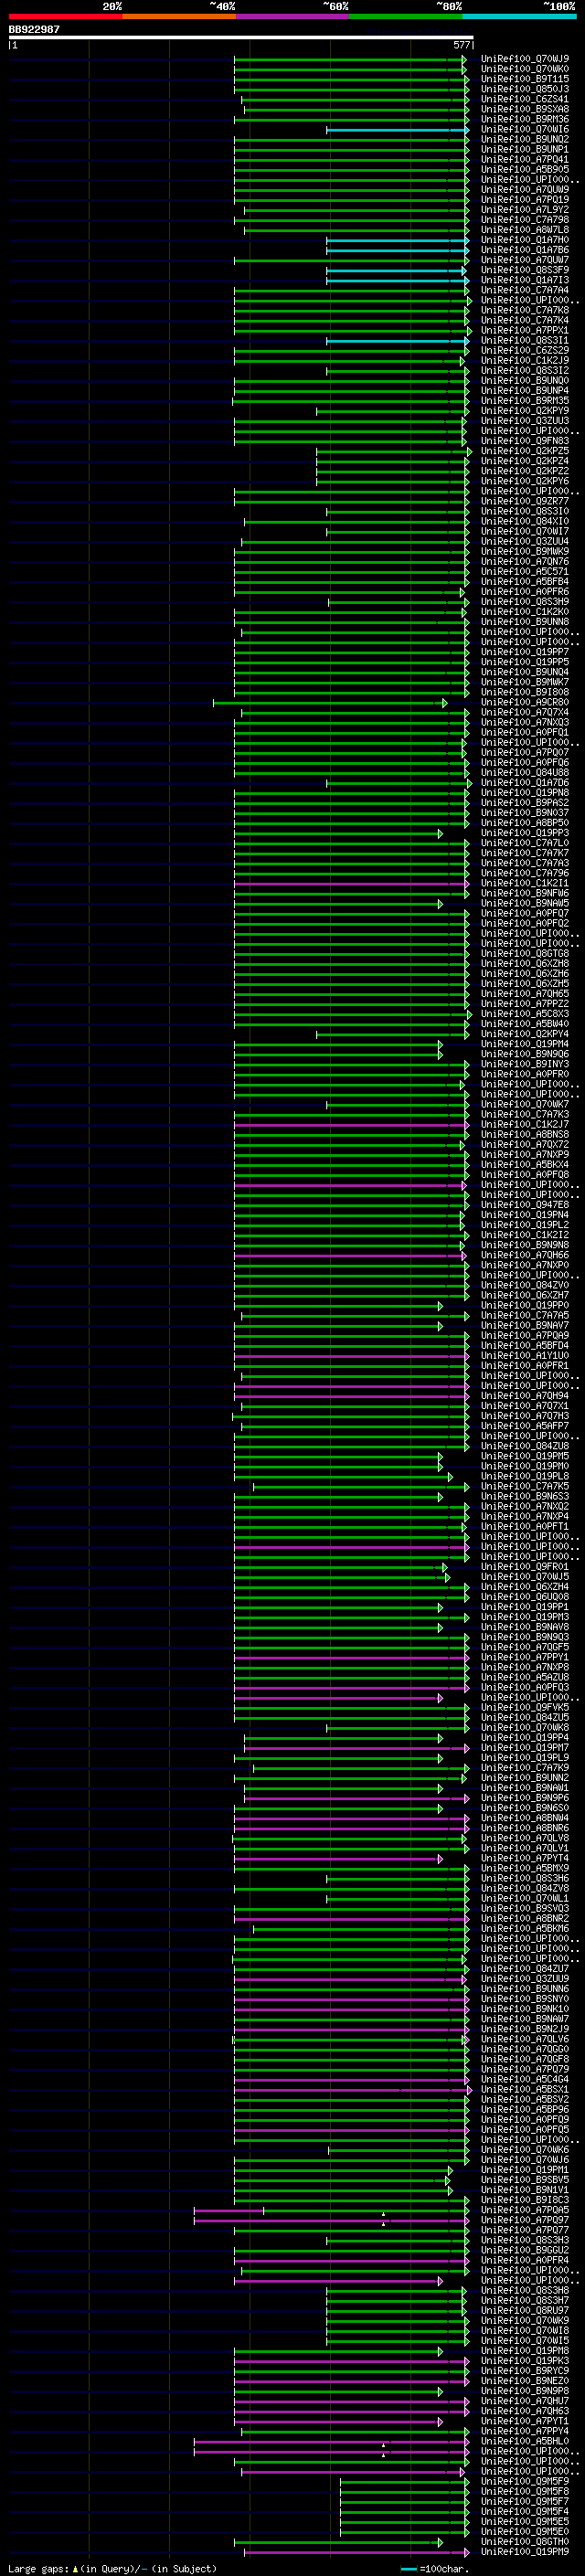Click the green ~80% identity legend bar

406,16
